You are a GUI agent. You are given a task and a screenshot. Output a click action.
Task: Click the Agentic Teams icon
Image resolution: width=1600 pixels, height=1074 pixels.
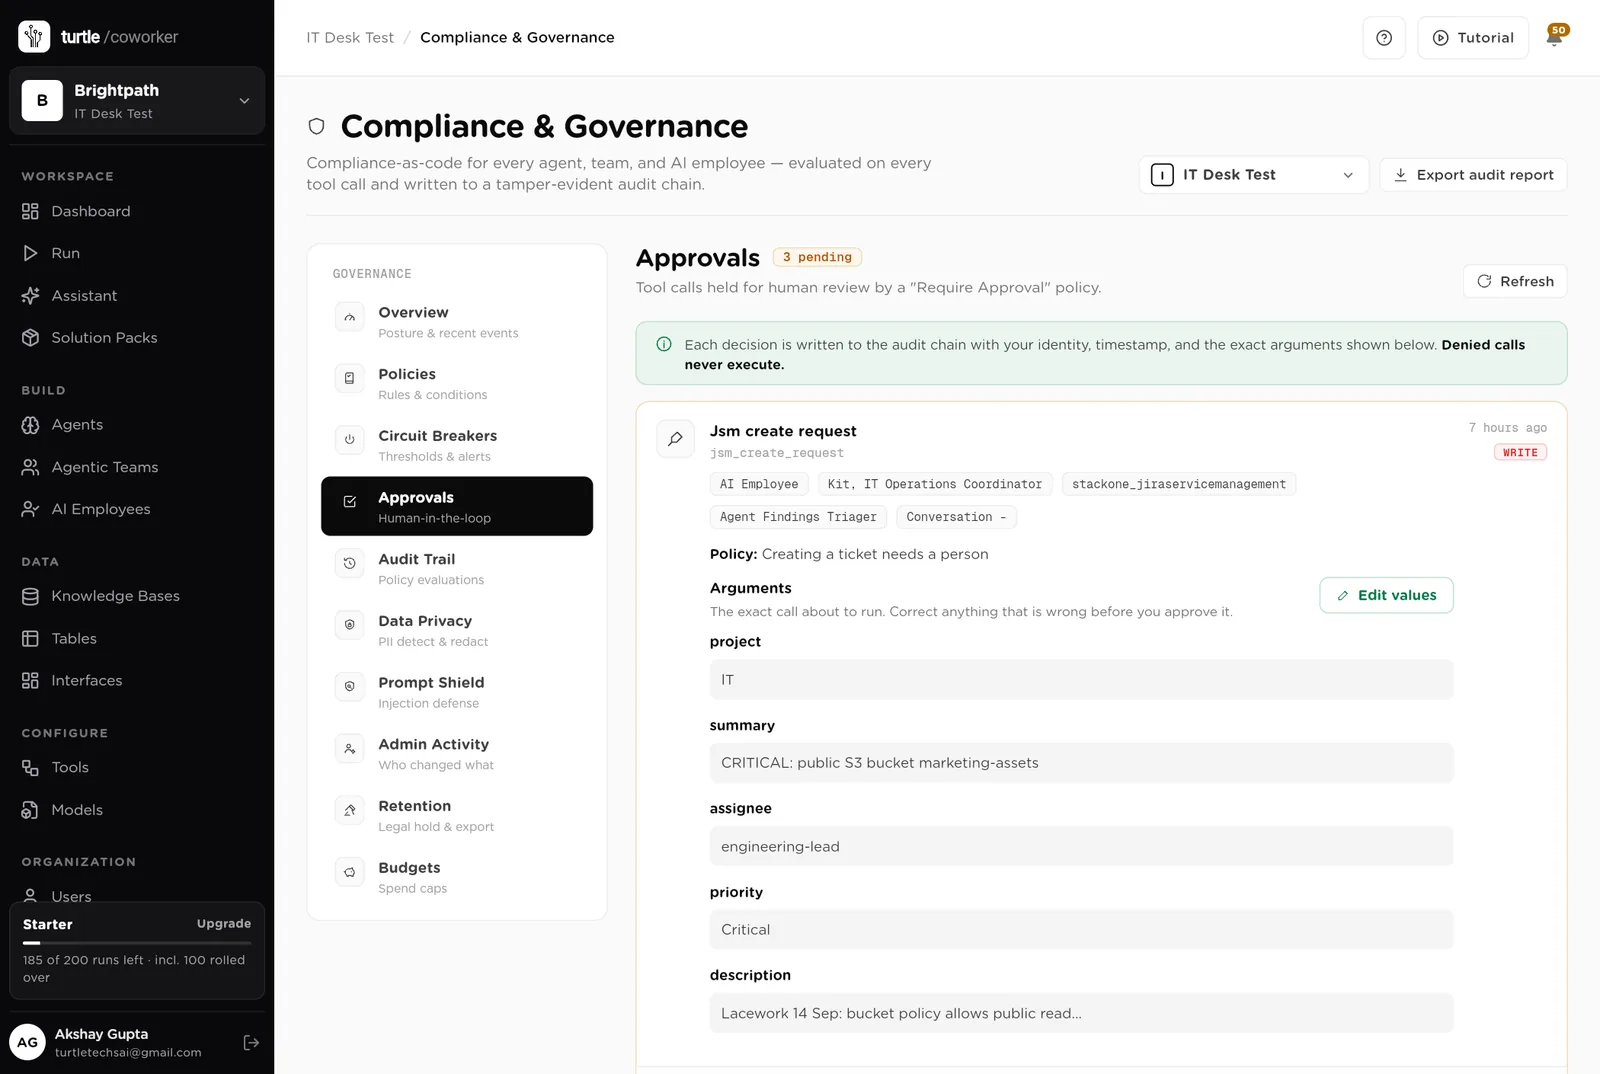30,467
